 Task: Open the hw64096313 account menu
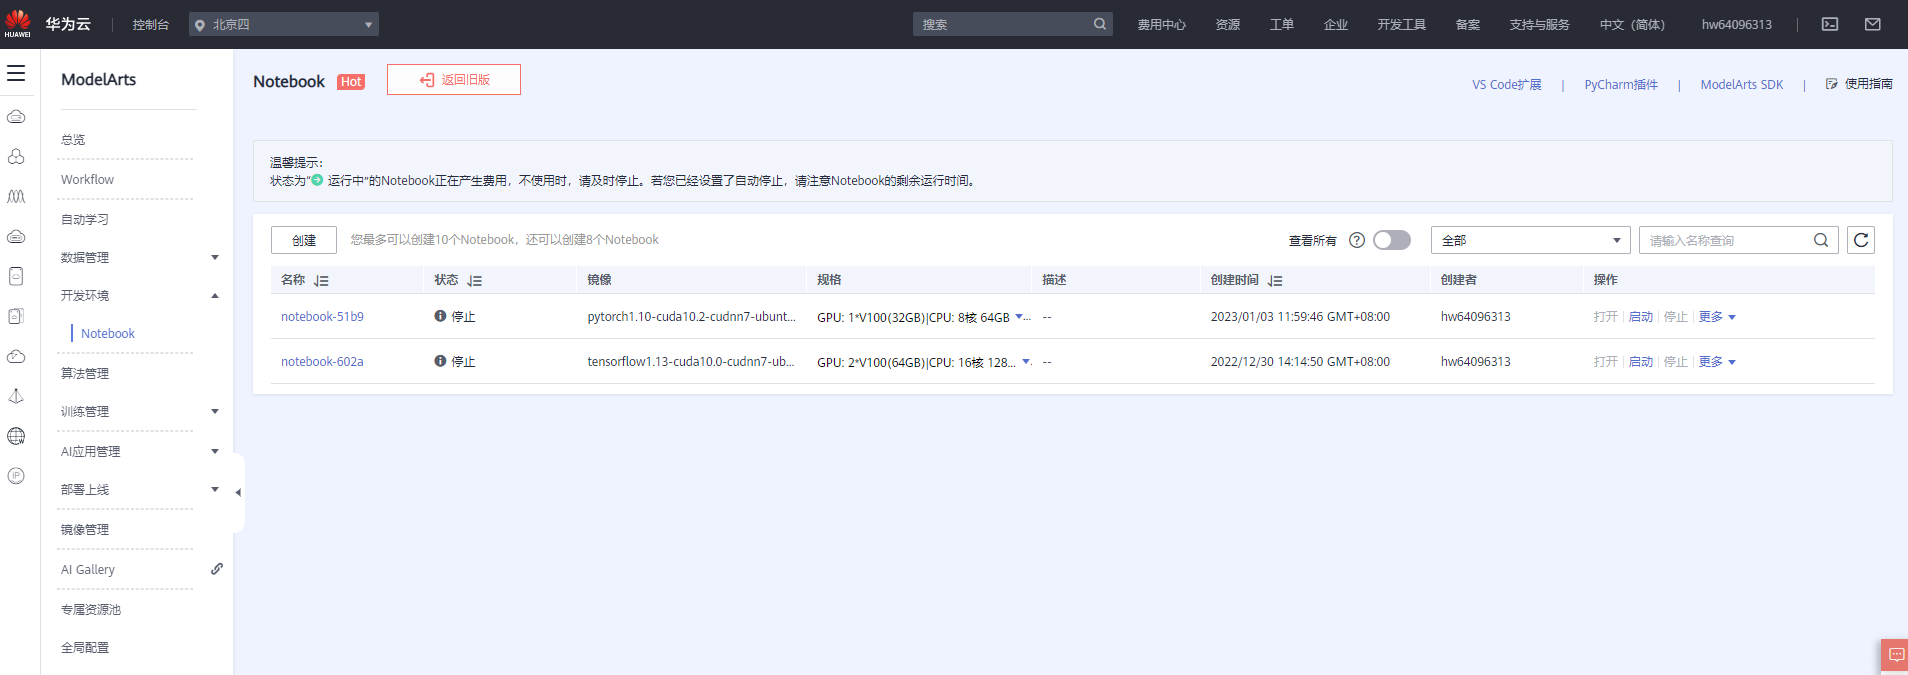pos(1737,24)
